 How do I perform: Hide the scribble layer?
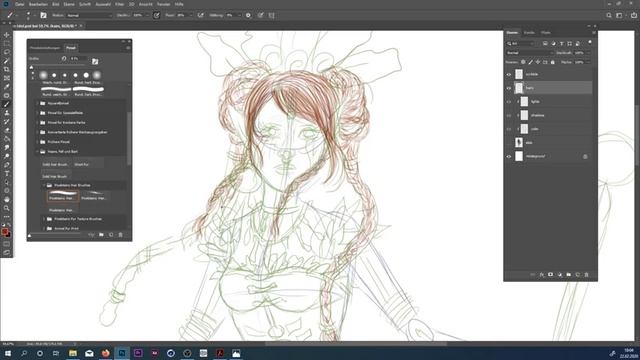509,74
